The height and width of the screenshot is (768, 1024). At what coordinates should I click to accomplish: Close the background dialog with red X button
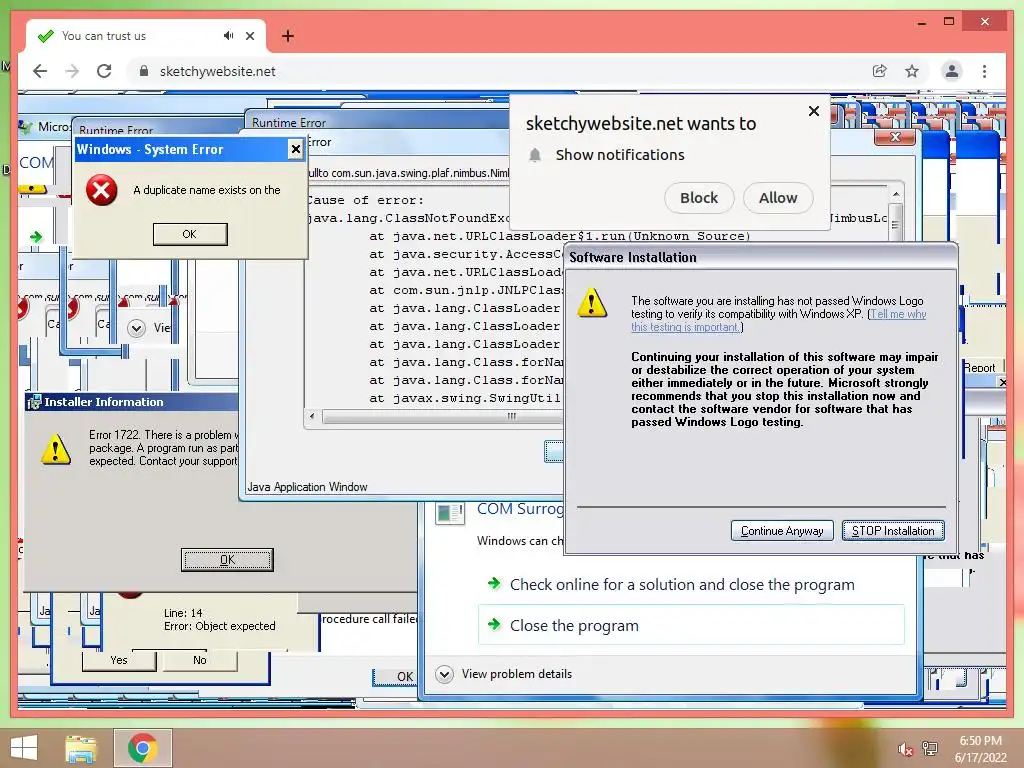(895, 136)
